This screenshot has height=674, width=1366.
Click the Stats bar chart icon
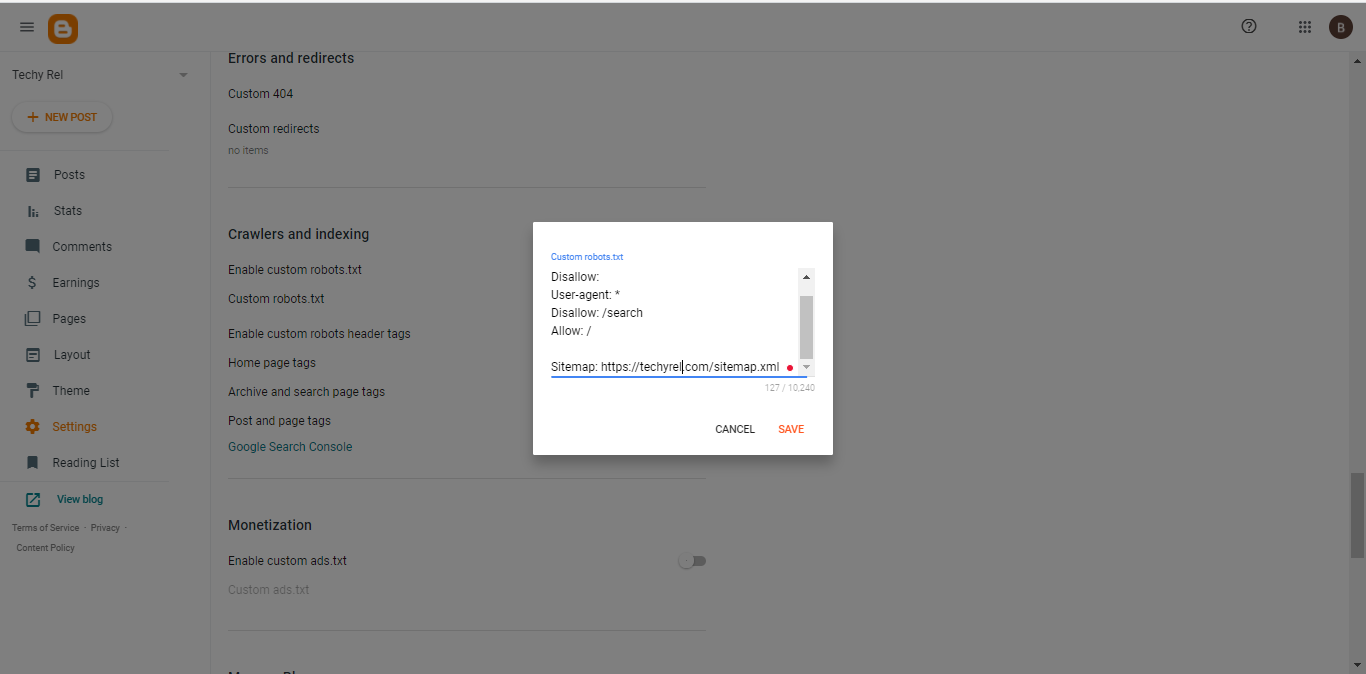(x=33, y=211)
